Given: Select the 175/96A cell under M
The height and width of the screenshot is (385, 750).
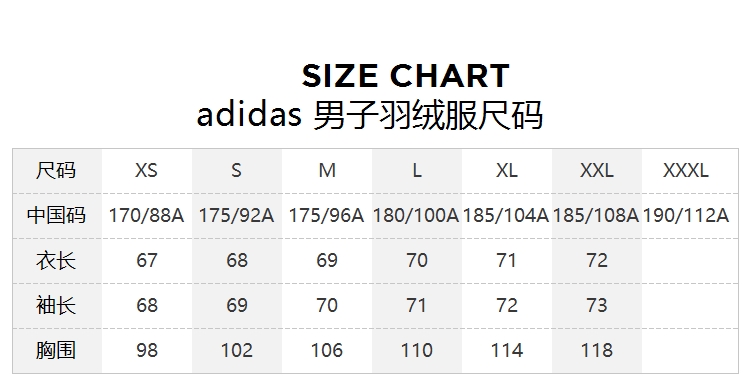Looking at the screenshot, I should [x=326, y=216].
